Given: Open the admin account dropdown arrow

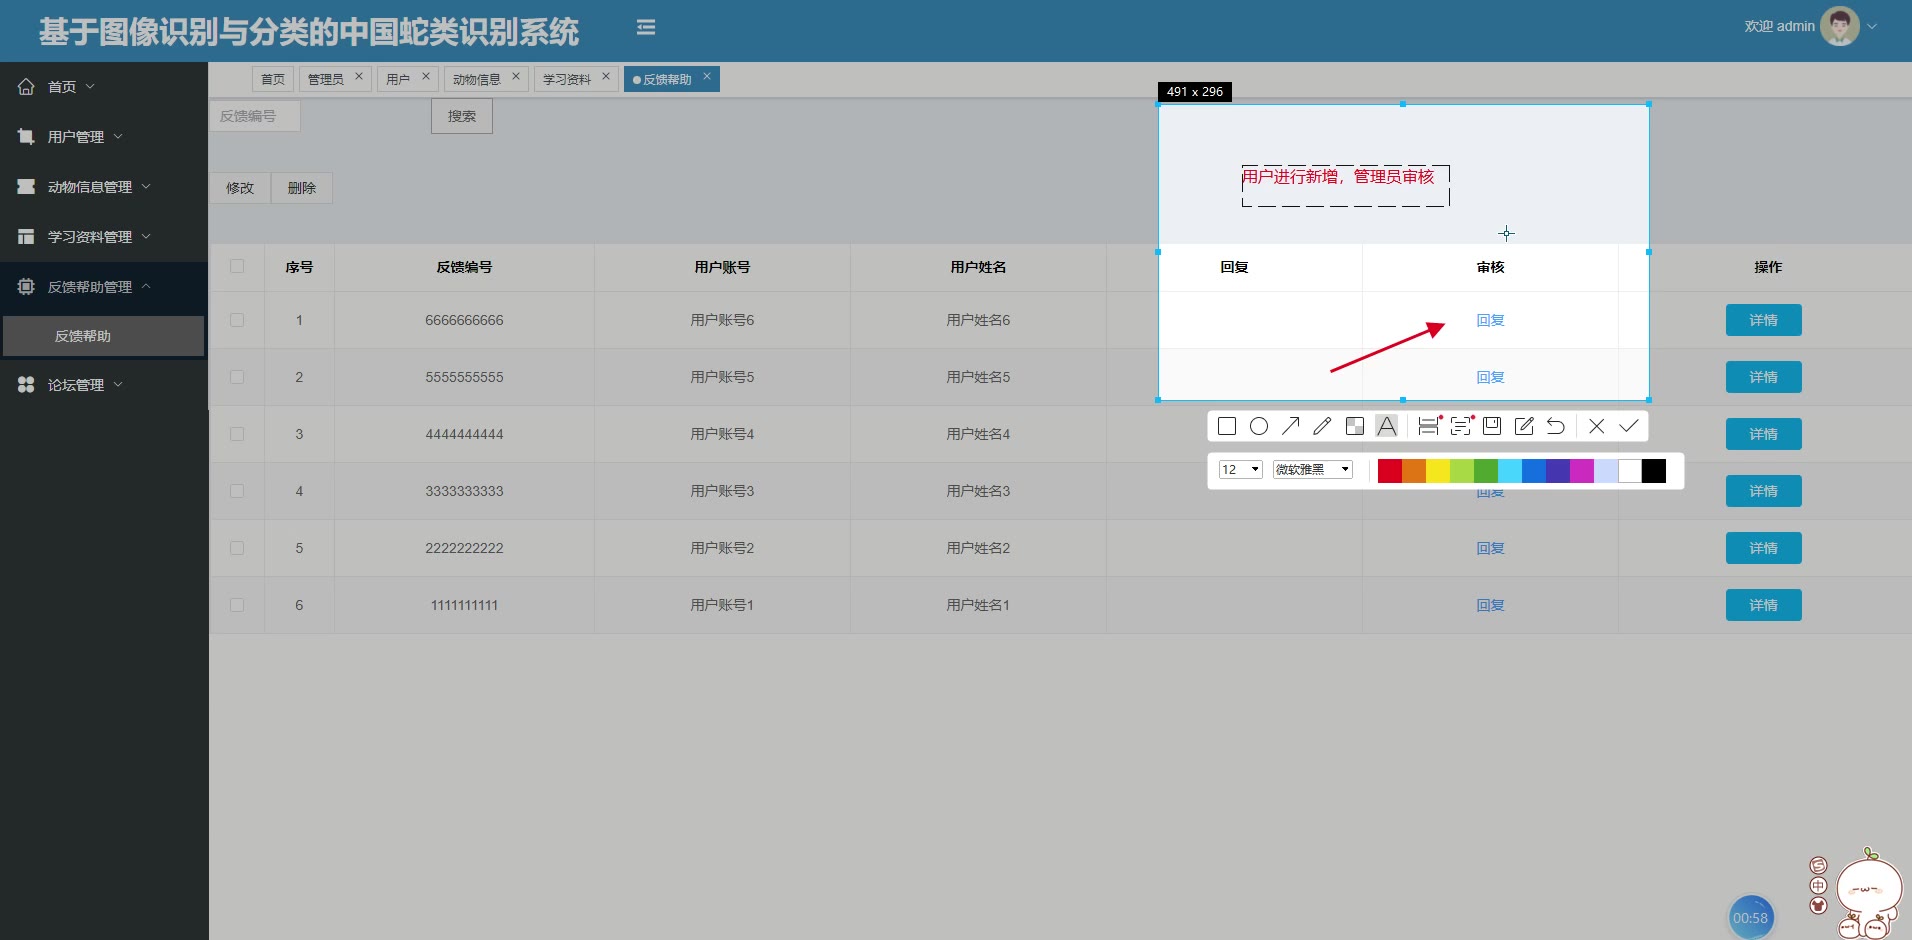Looking at the screenshot, I should click(1872, 27).
